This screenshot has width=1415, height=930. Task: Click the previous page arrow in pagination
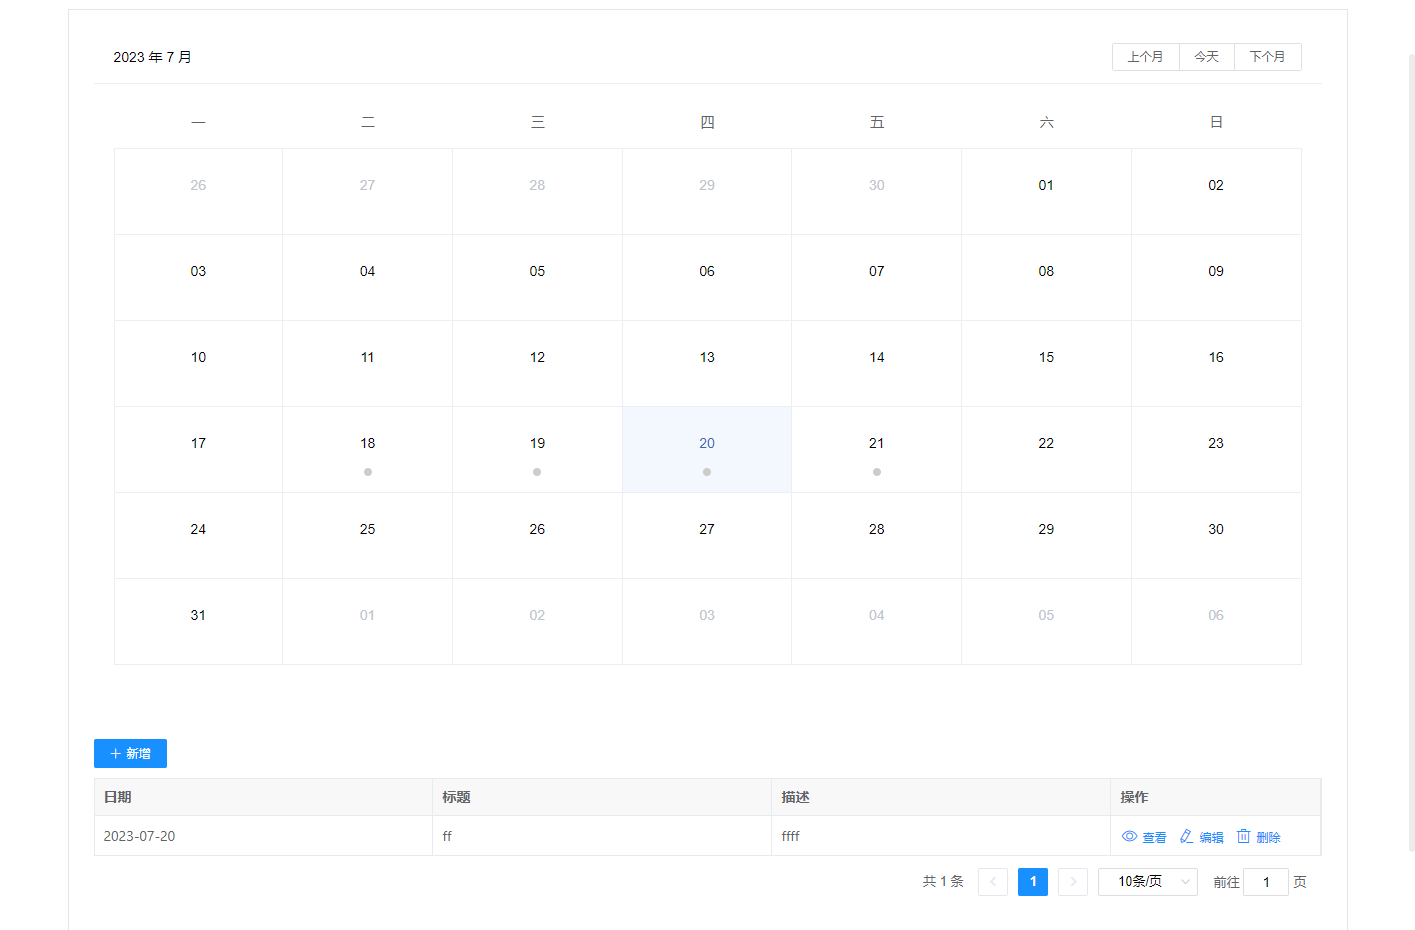pyautogui.click(x=992, y=881)
